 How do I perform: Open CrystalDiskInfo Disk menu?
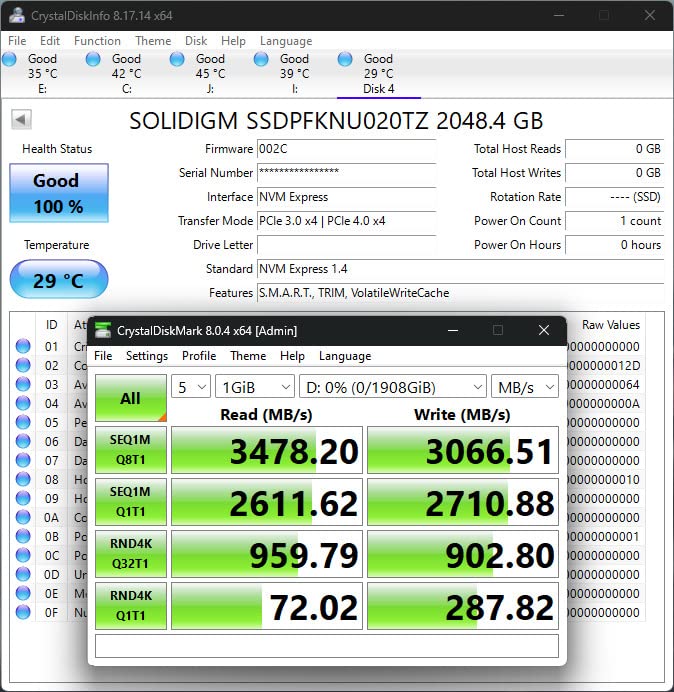196,41
